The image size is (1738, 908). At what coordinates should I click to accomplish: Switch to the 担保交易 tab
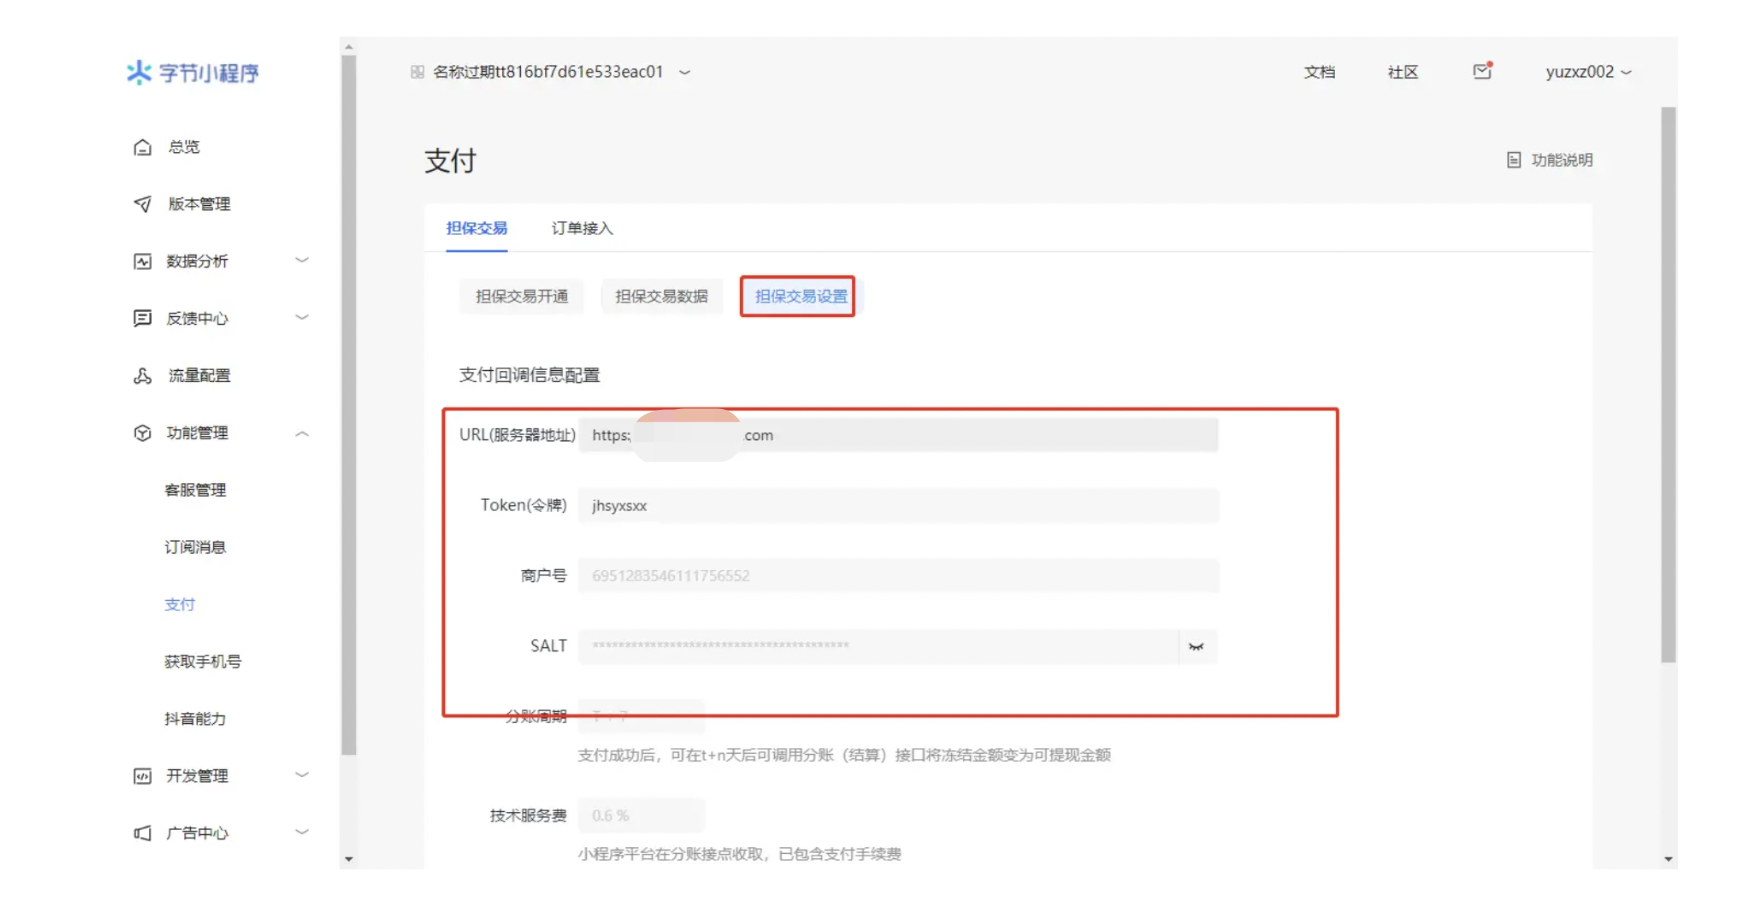pyautogui.click(x=477, y=228)
